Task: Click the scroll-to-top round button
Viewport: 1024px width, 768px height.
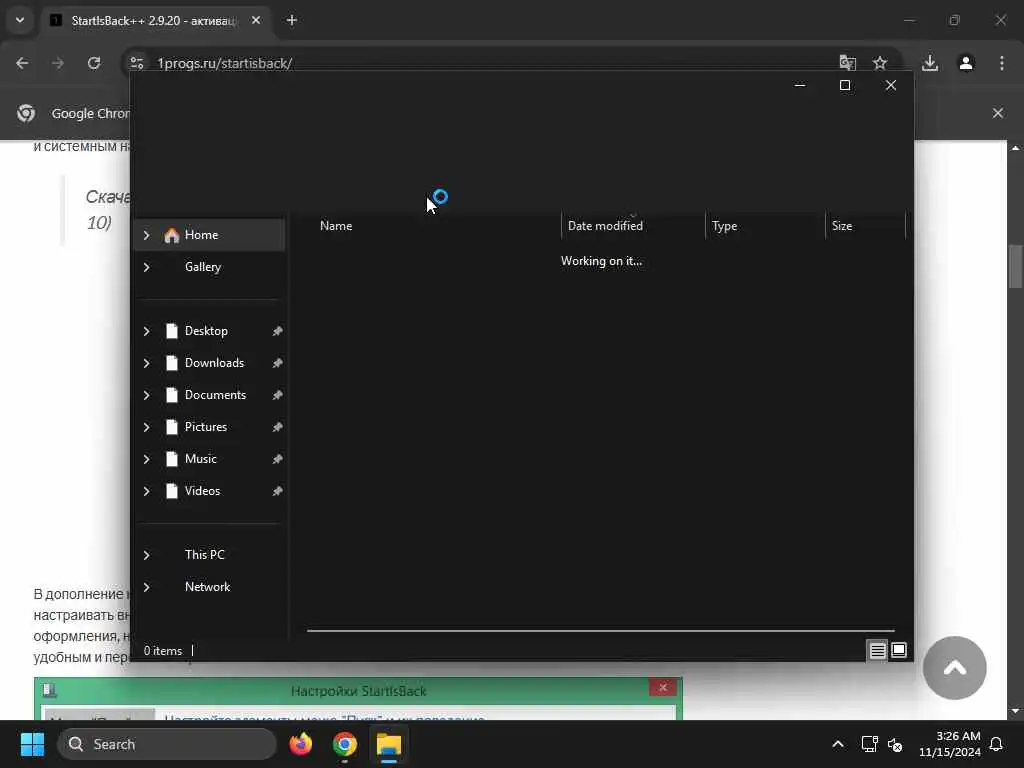Action: pyautogui.click(x=955, y=668)
